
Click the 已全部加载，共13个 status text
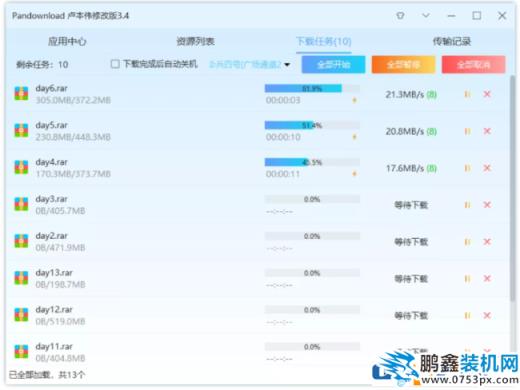[x=47, y=375]
